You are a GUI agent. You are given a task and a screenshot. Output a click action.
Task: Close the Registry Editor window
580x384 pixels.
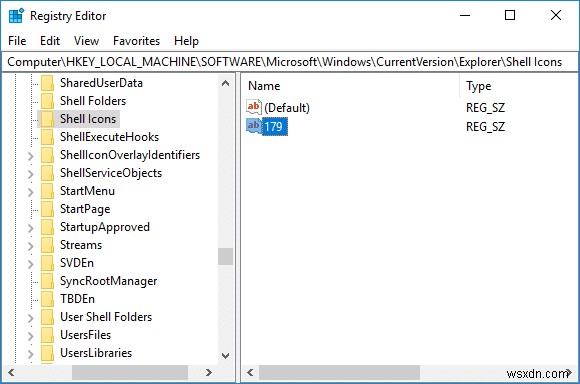point(556,16)
